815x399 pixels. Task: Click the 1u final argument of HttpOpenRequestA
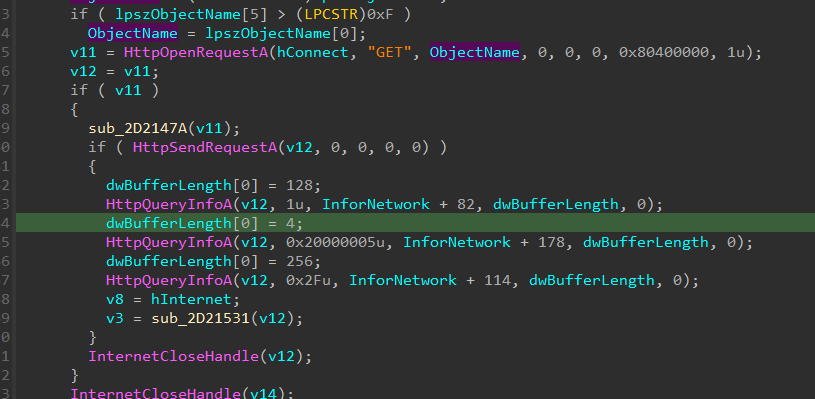pyautogui.click(x=735, y=52)
